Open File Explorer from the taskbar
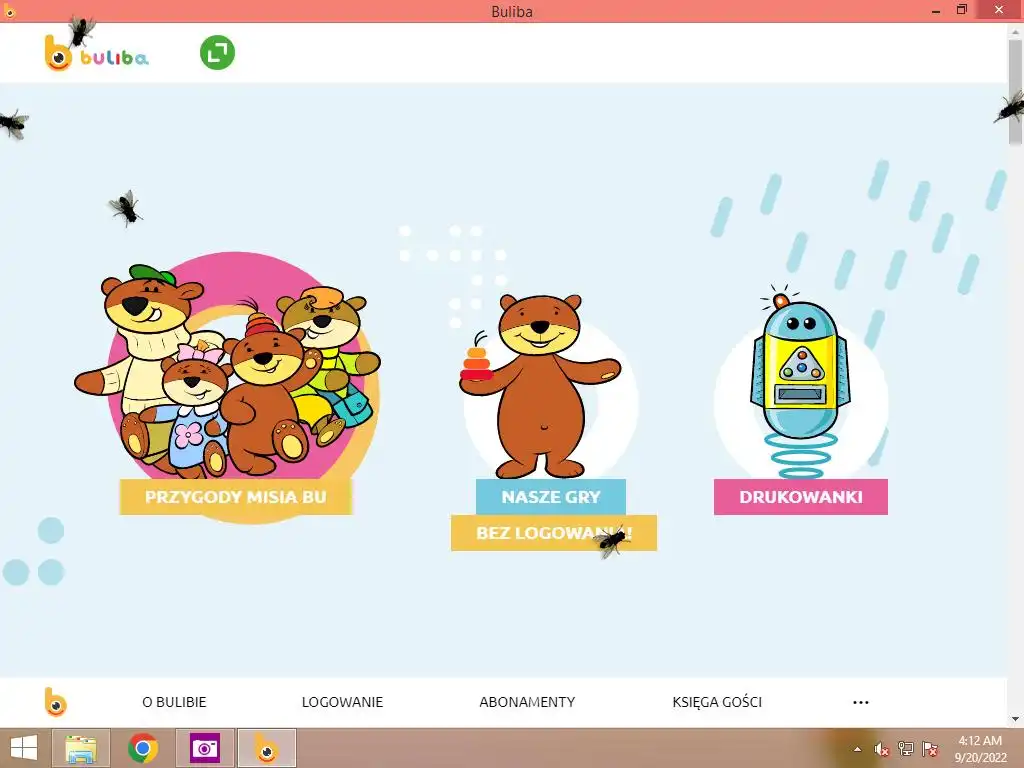 [x=81, y=748]
